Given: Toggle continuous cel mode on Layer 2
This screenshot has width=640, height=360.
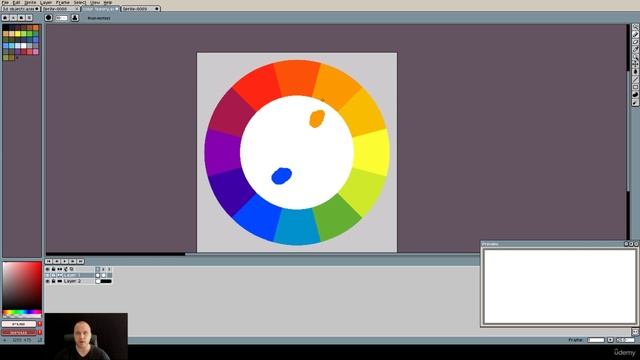Looking at the screenshot, I should click(x=60, y=281).
